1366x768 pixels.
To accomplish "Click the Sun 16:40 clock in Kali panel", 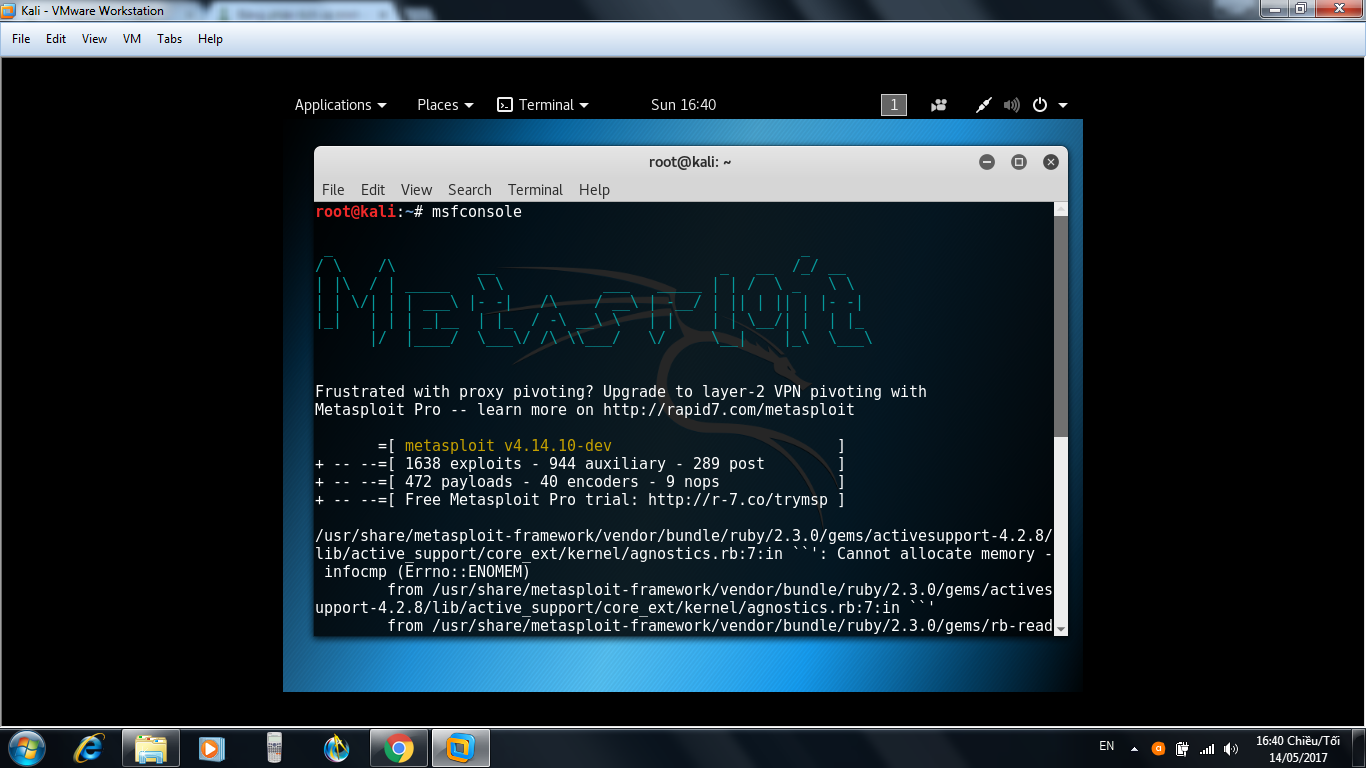I will pyautogui.click(x=683, y=105).
